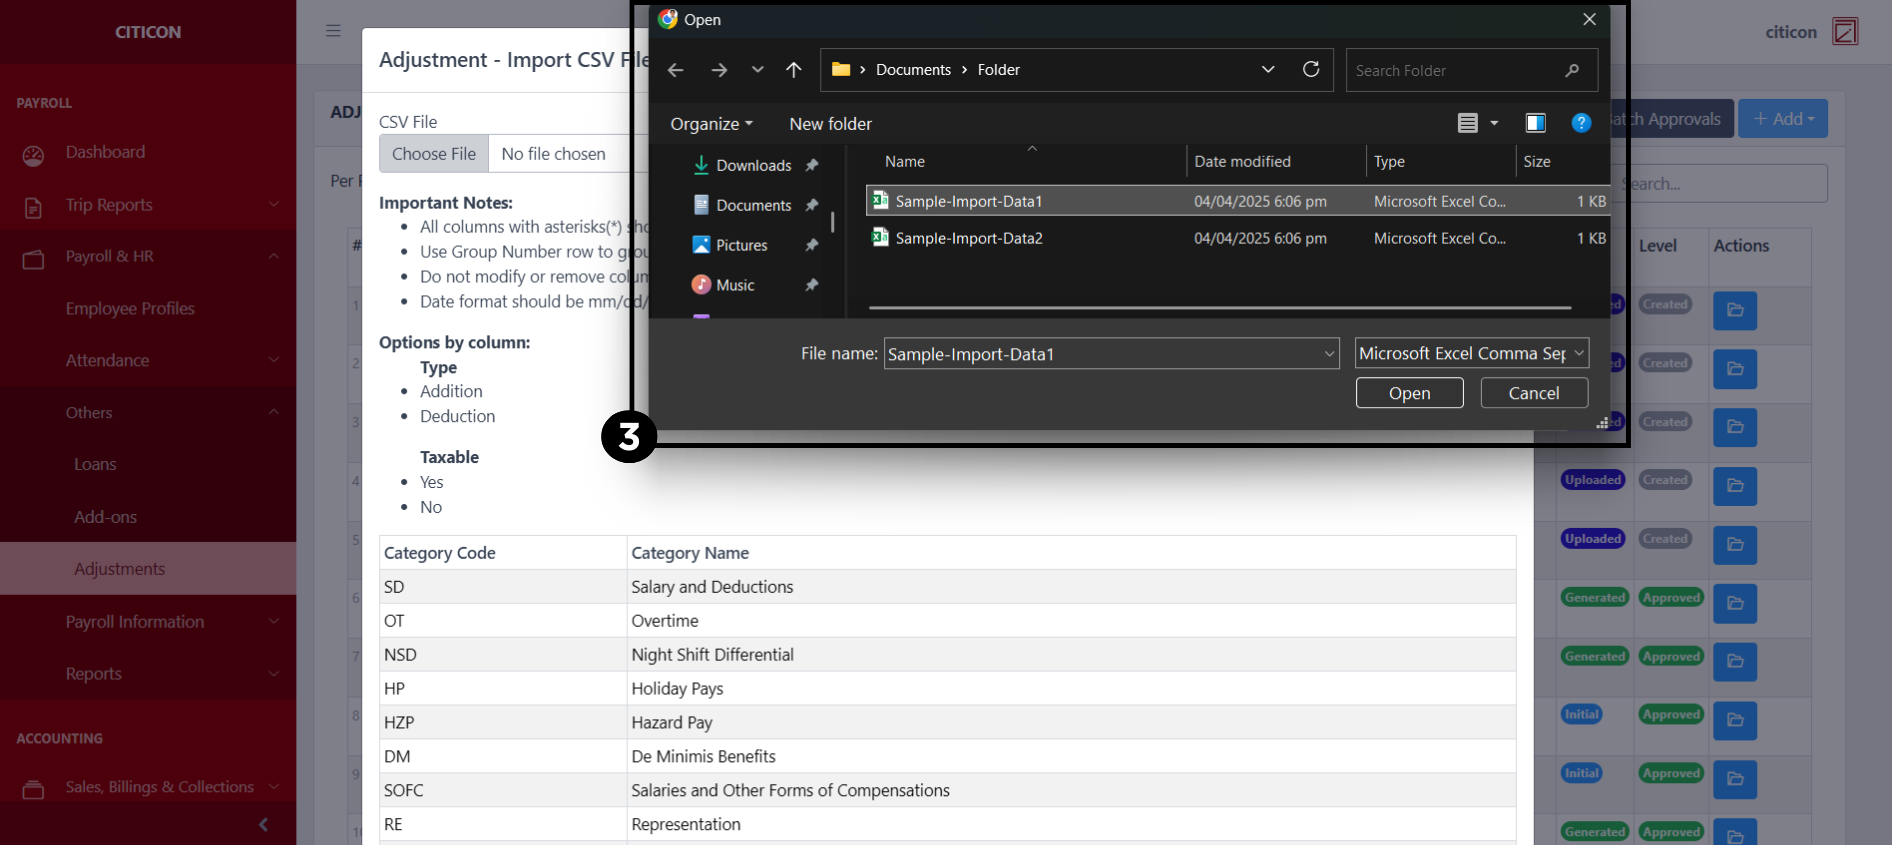Click the citicon profile avatar icon
This screenshot has height=845, width=1892.
[x=1844, y=32]
